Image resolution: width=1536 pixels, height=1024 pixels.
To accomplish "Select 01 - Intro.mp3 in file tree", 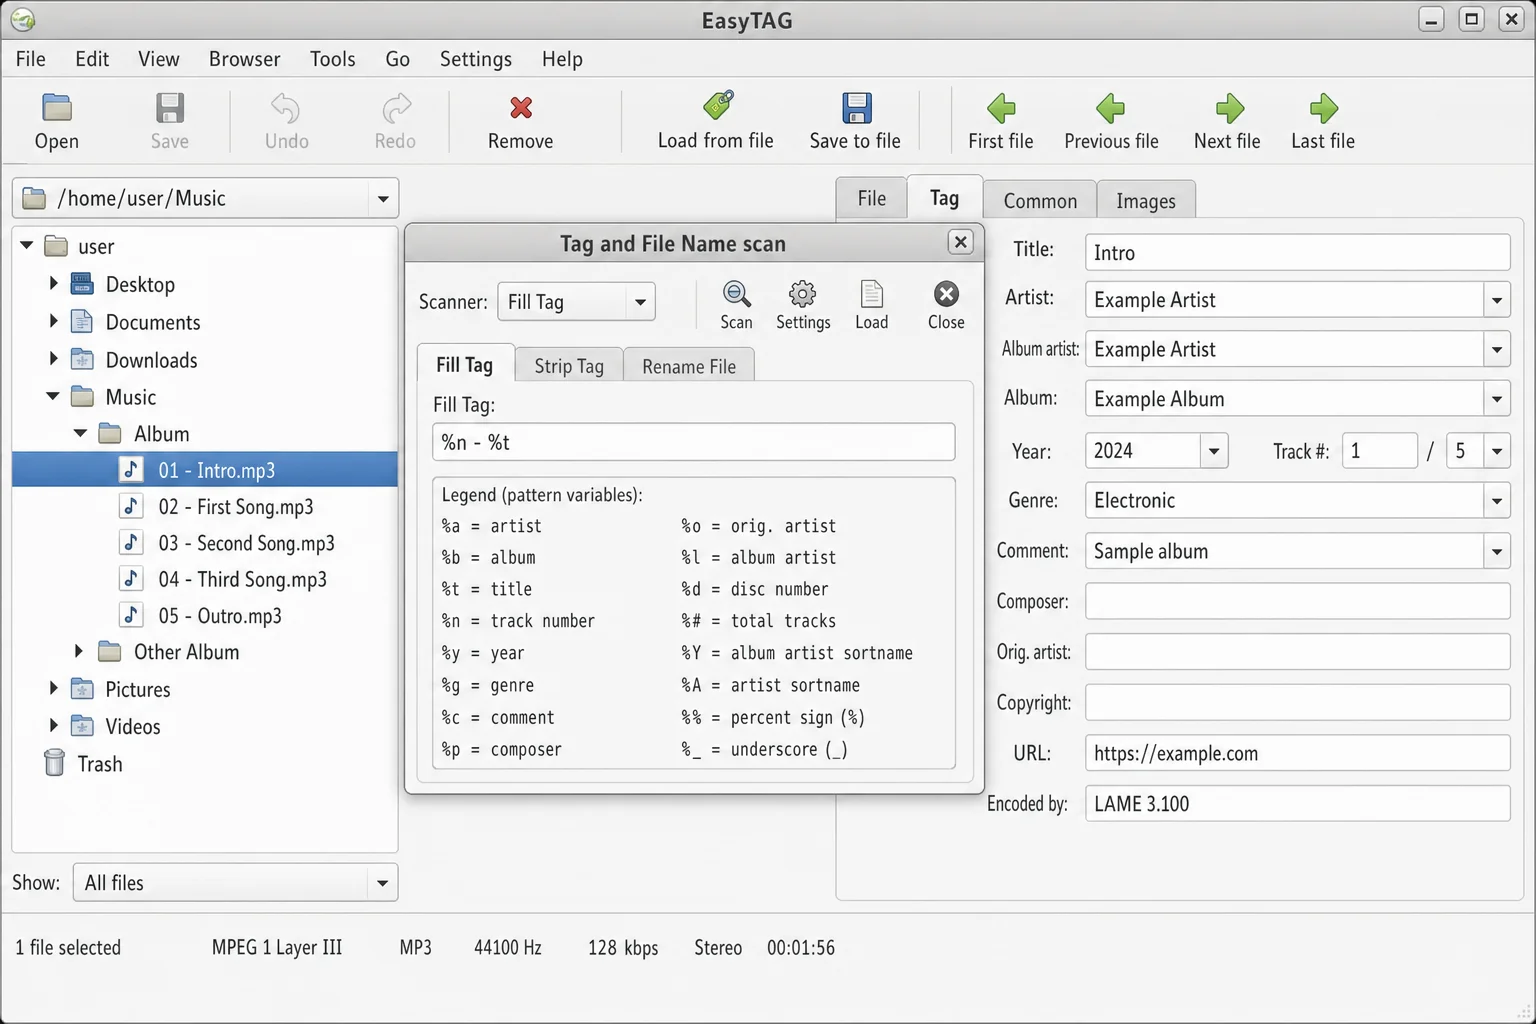I will pos(205,470).
